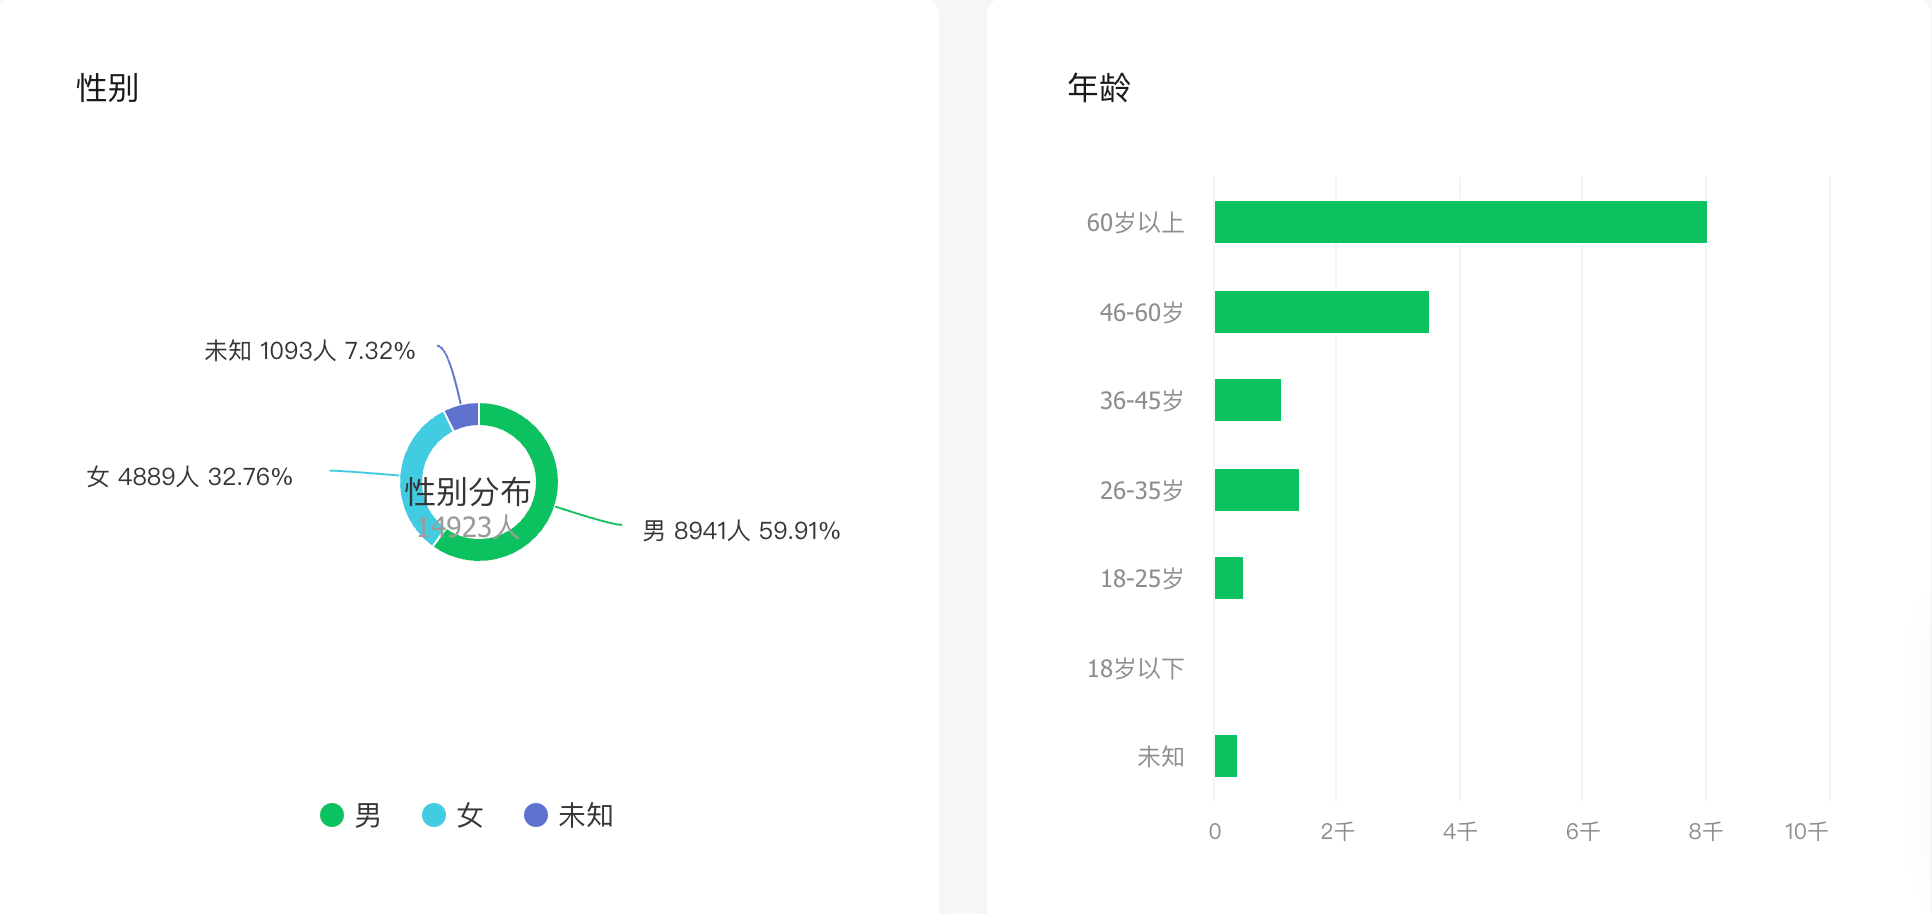Click the 8千 axis tick label
Image resolution: width=1932 pixels, height=914 pixels.
pyautogui.click(x=1705, y=831)
